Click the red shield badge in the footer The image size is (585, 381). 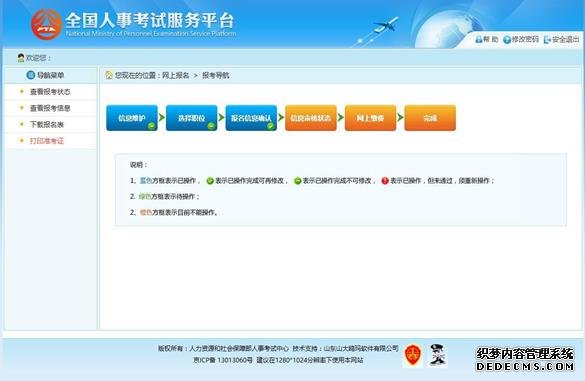coord(413,355)
